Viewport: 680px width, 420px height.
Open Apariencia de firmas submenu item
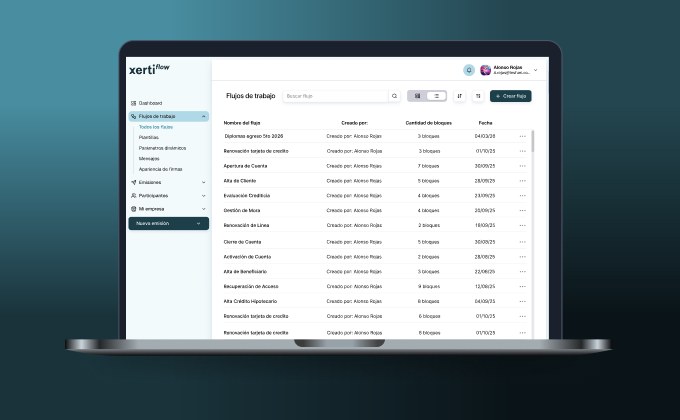(160, 169)
